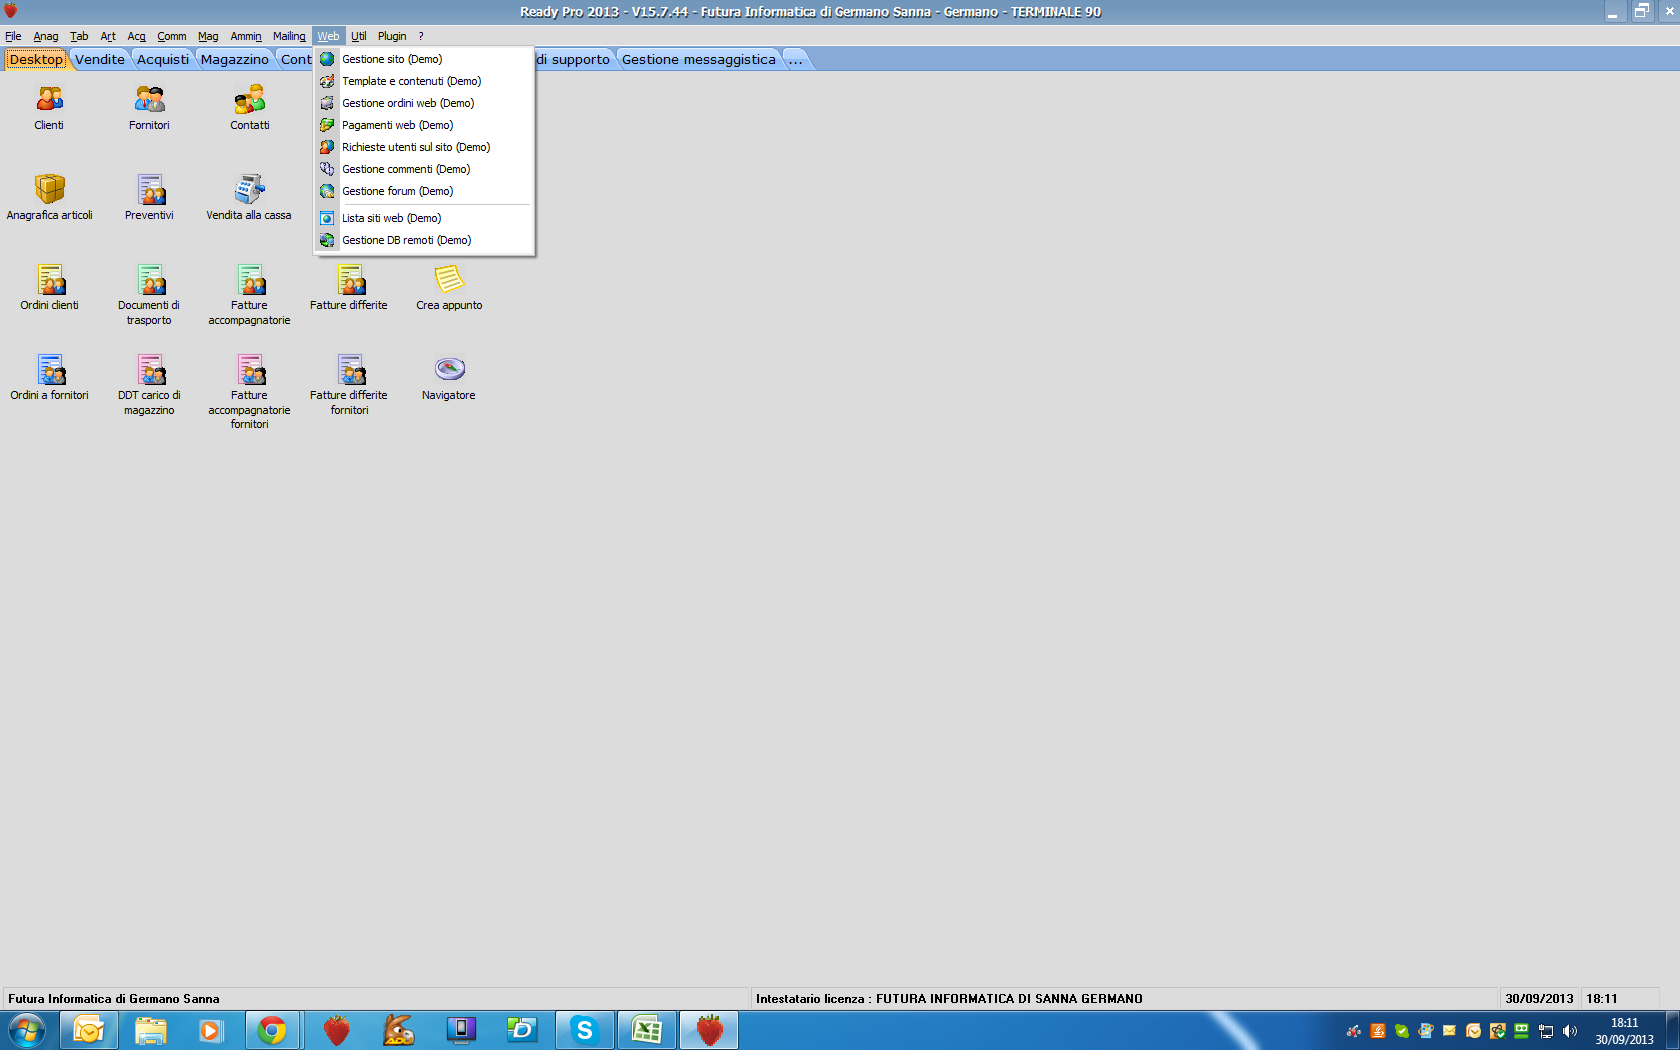Image resolution: width=1680 pixels, height=1050 pixels.
Task: Open the Util menu
Action: pyautogui.click(x=359, y=36)
